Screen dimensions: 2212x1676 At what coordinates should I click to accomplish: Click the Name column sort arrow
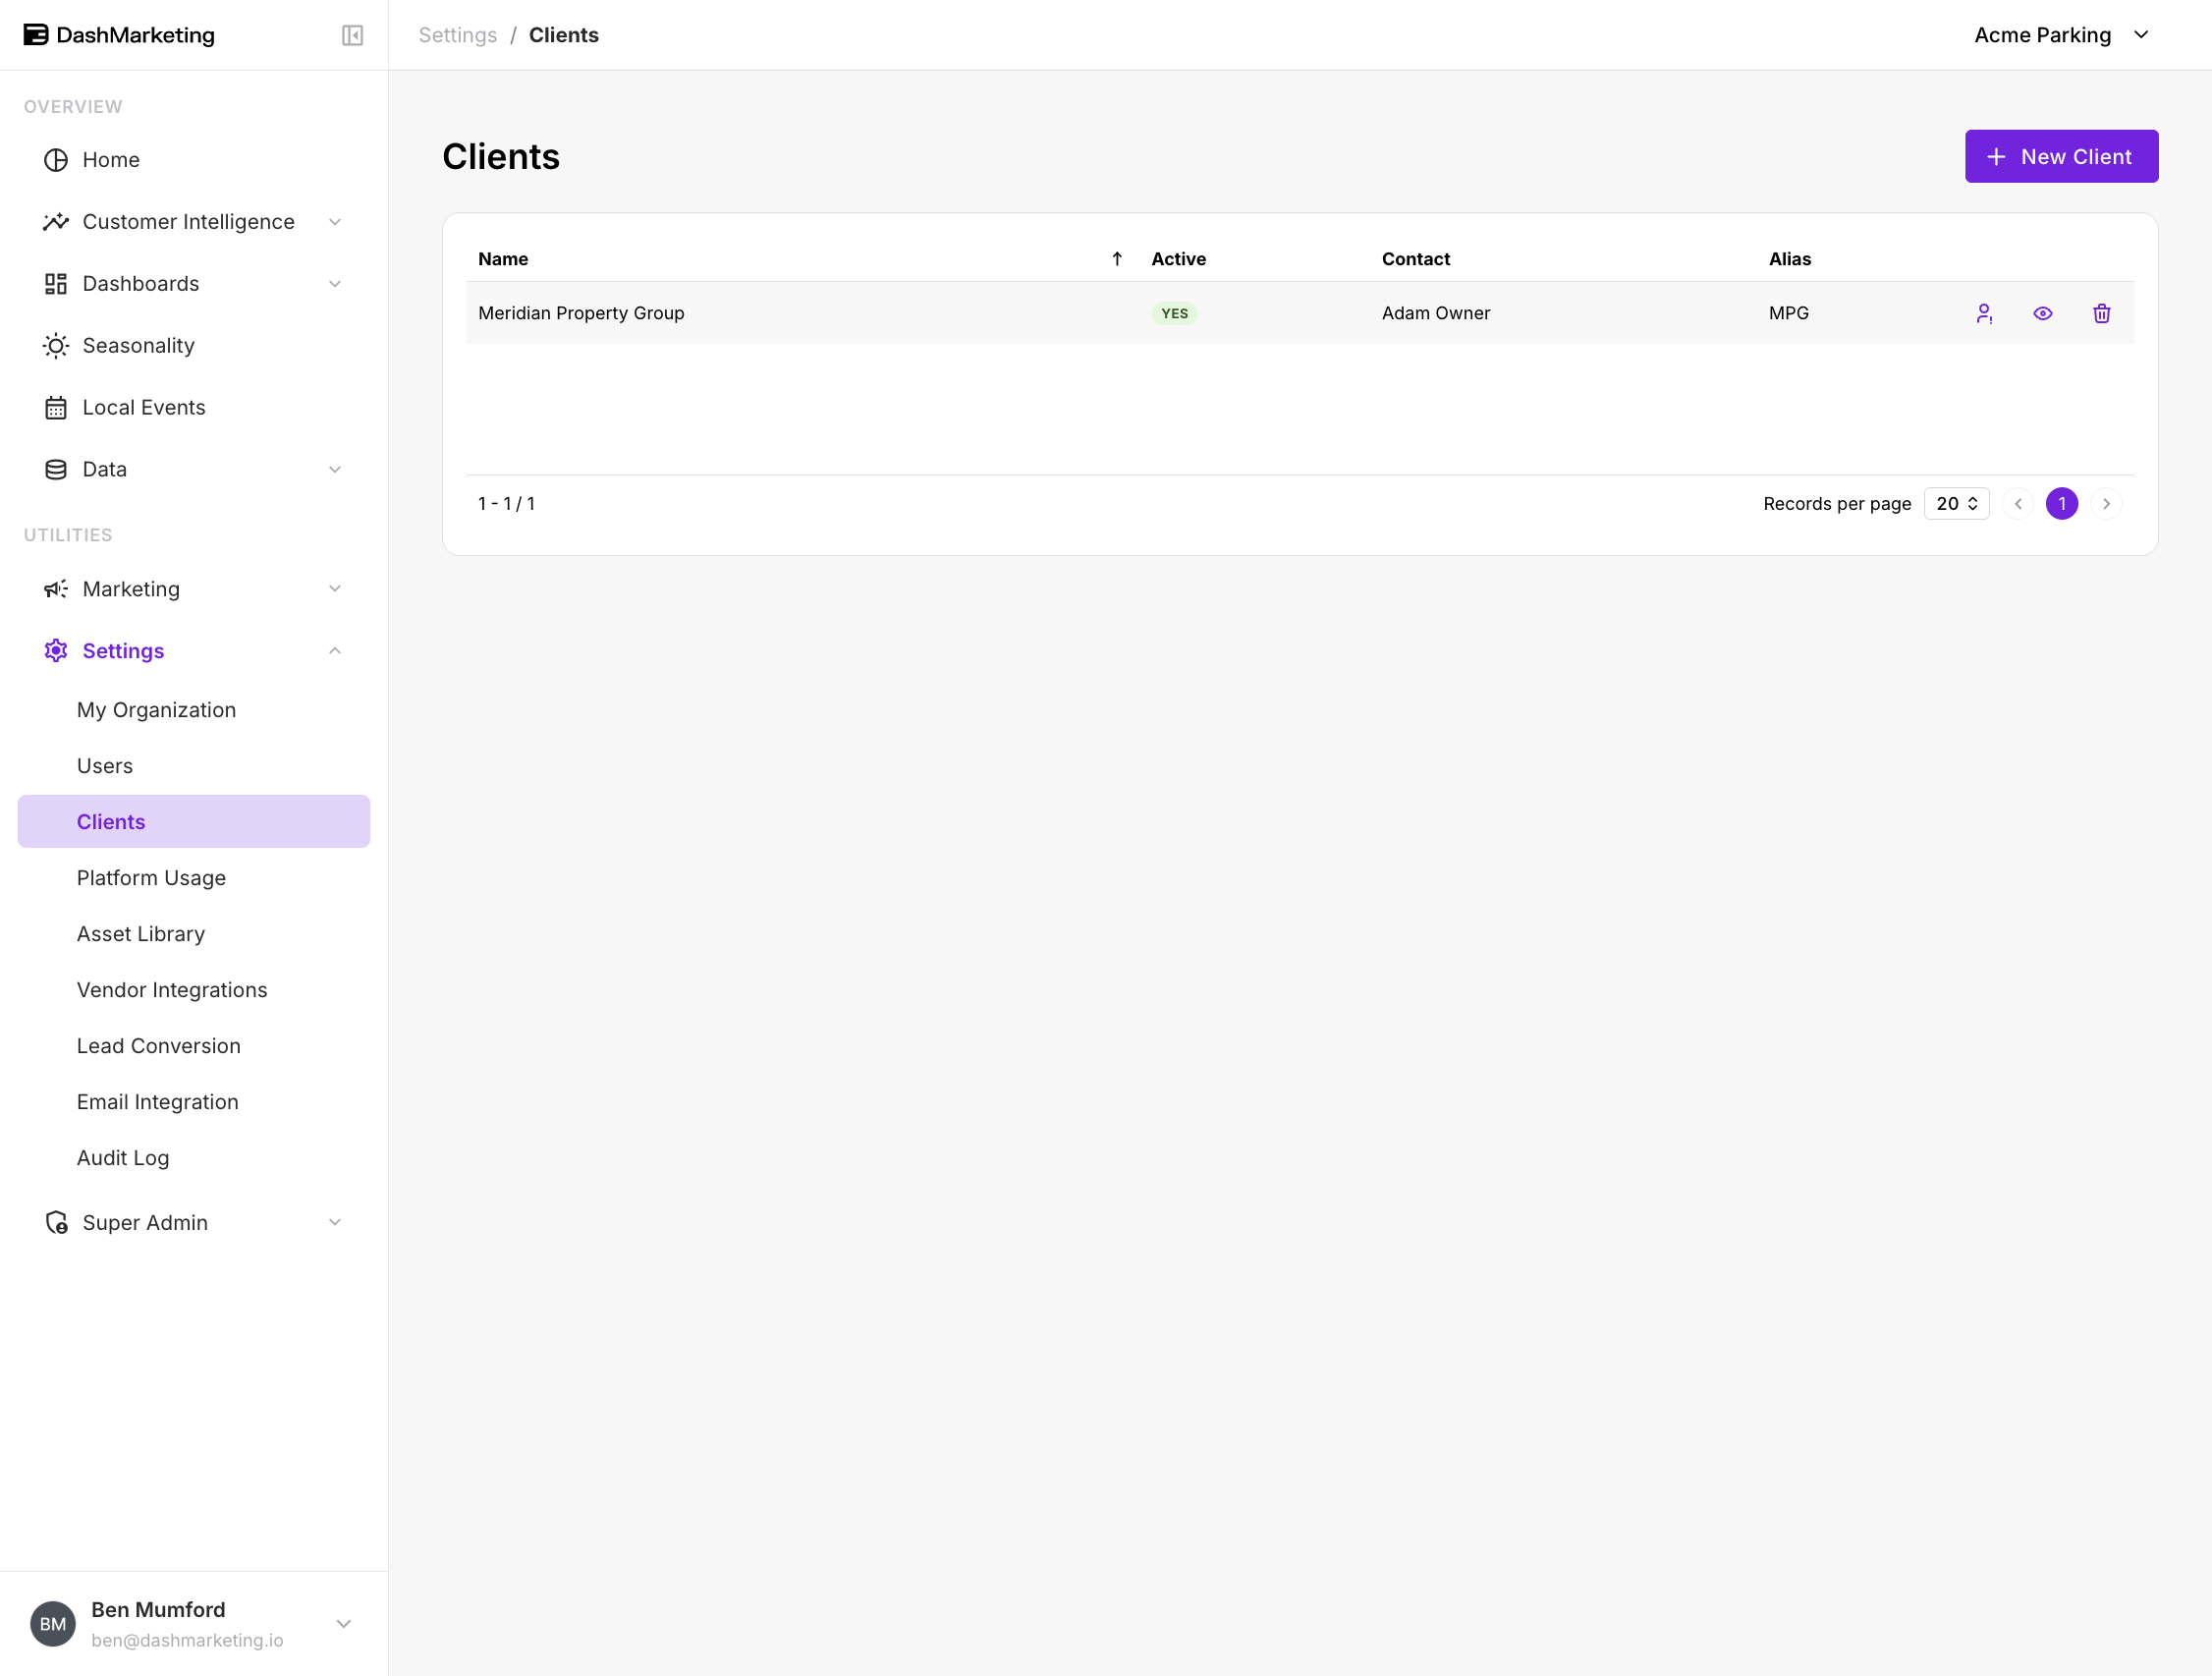click(x=1117, y=259)
